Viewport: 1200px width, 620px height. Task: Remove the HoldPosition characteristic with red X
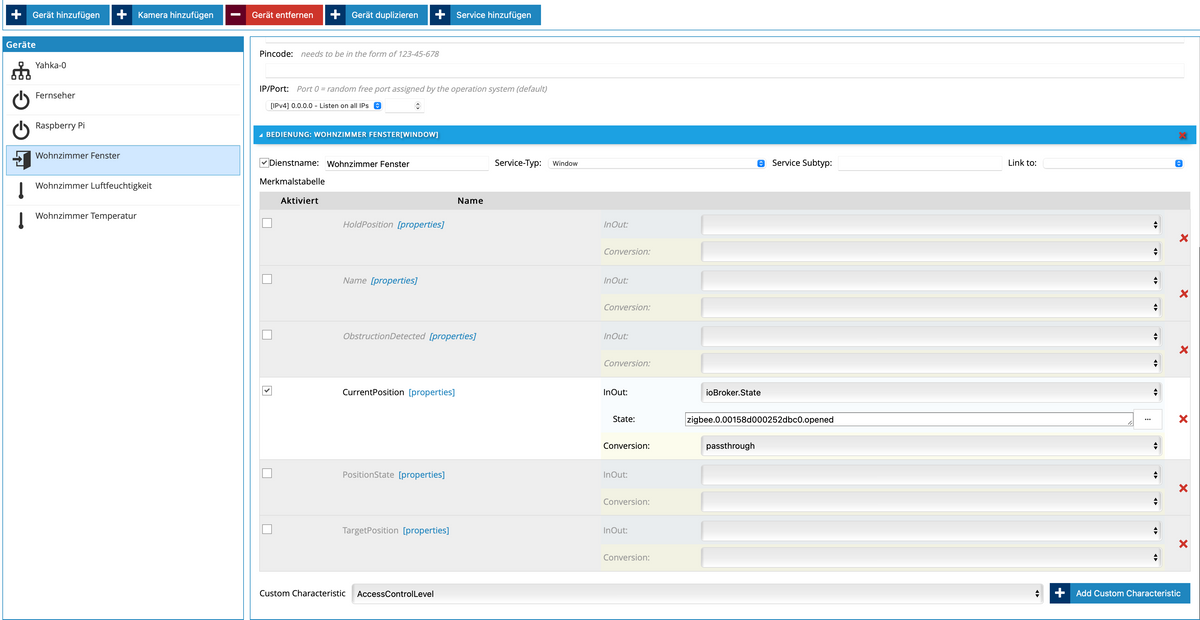(x=1184, y=238)
